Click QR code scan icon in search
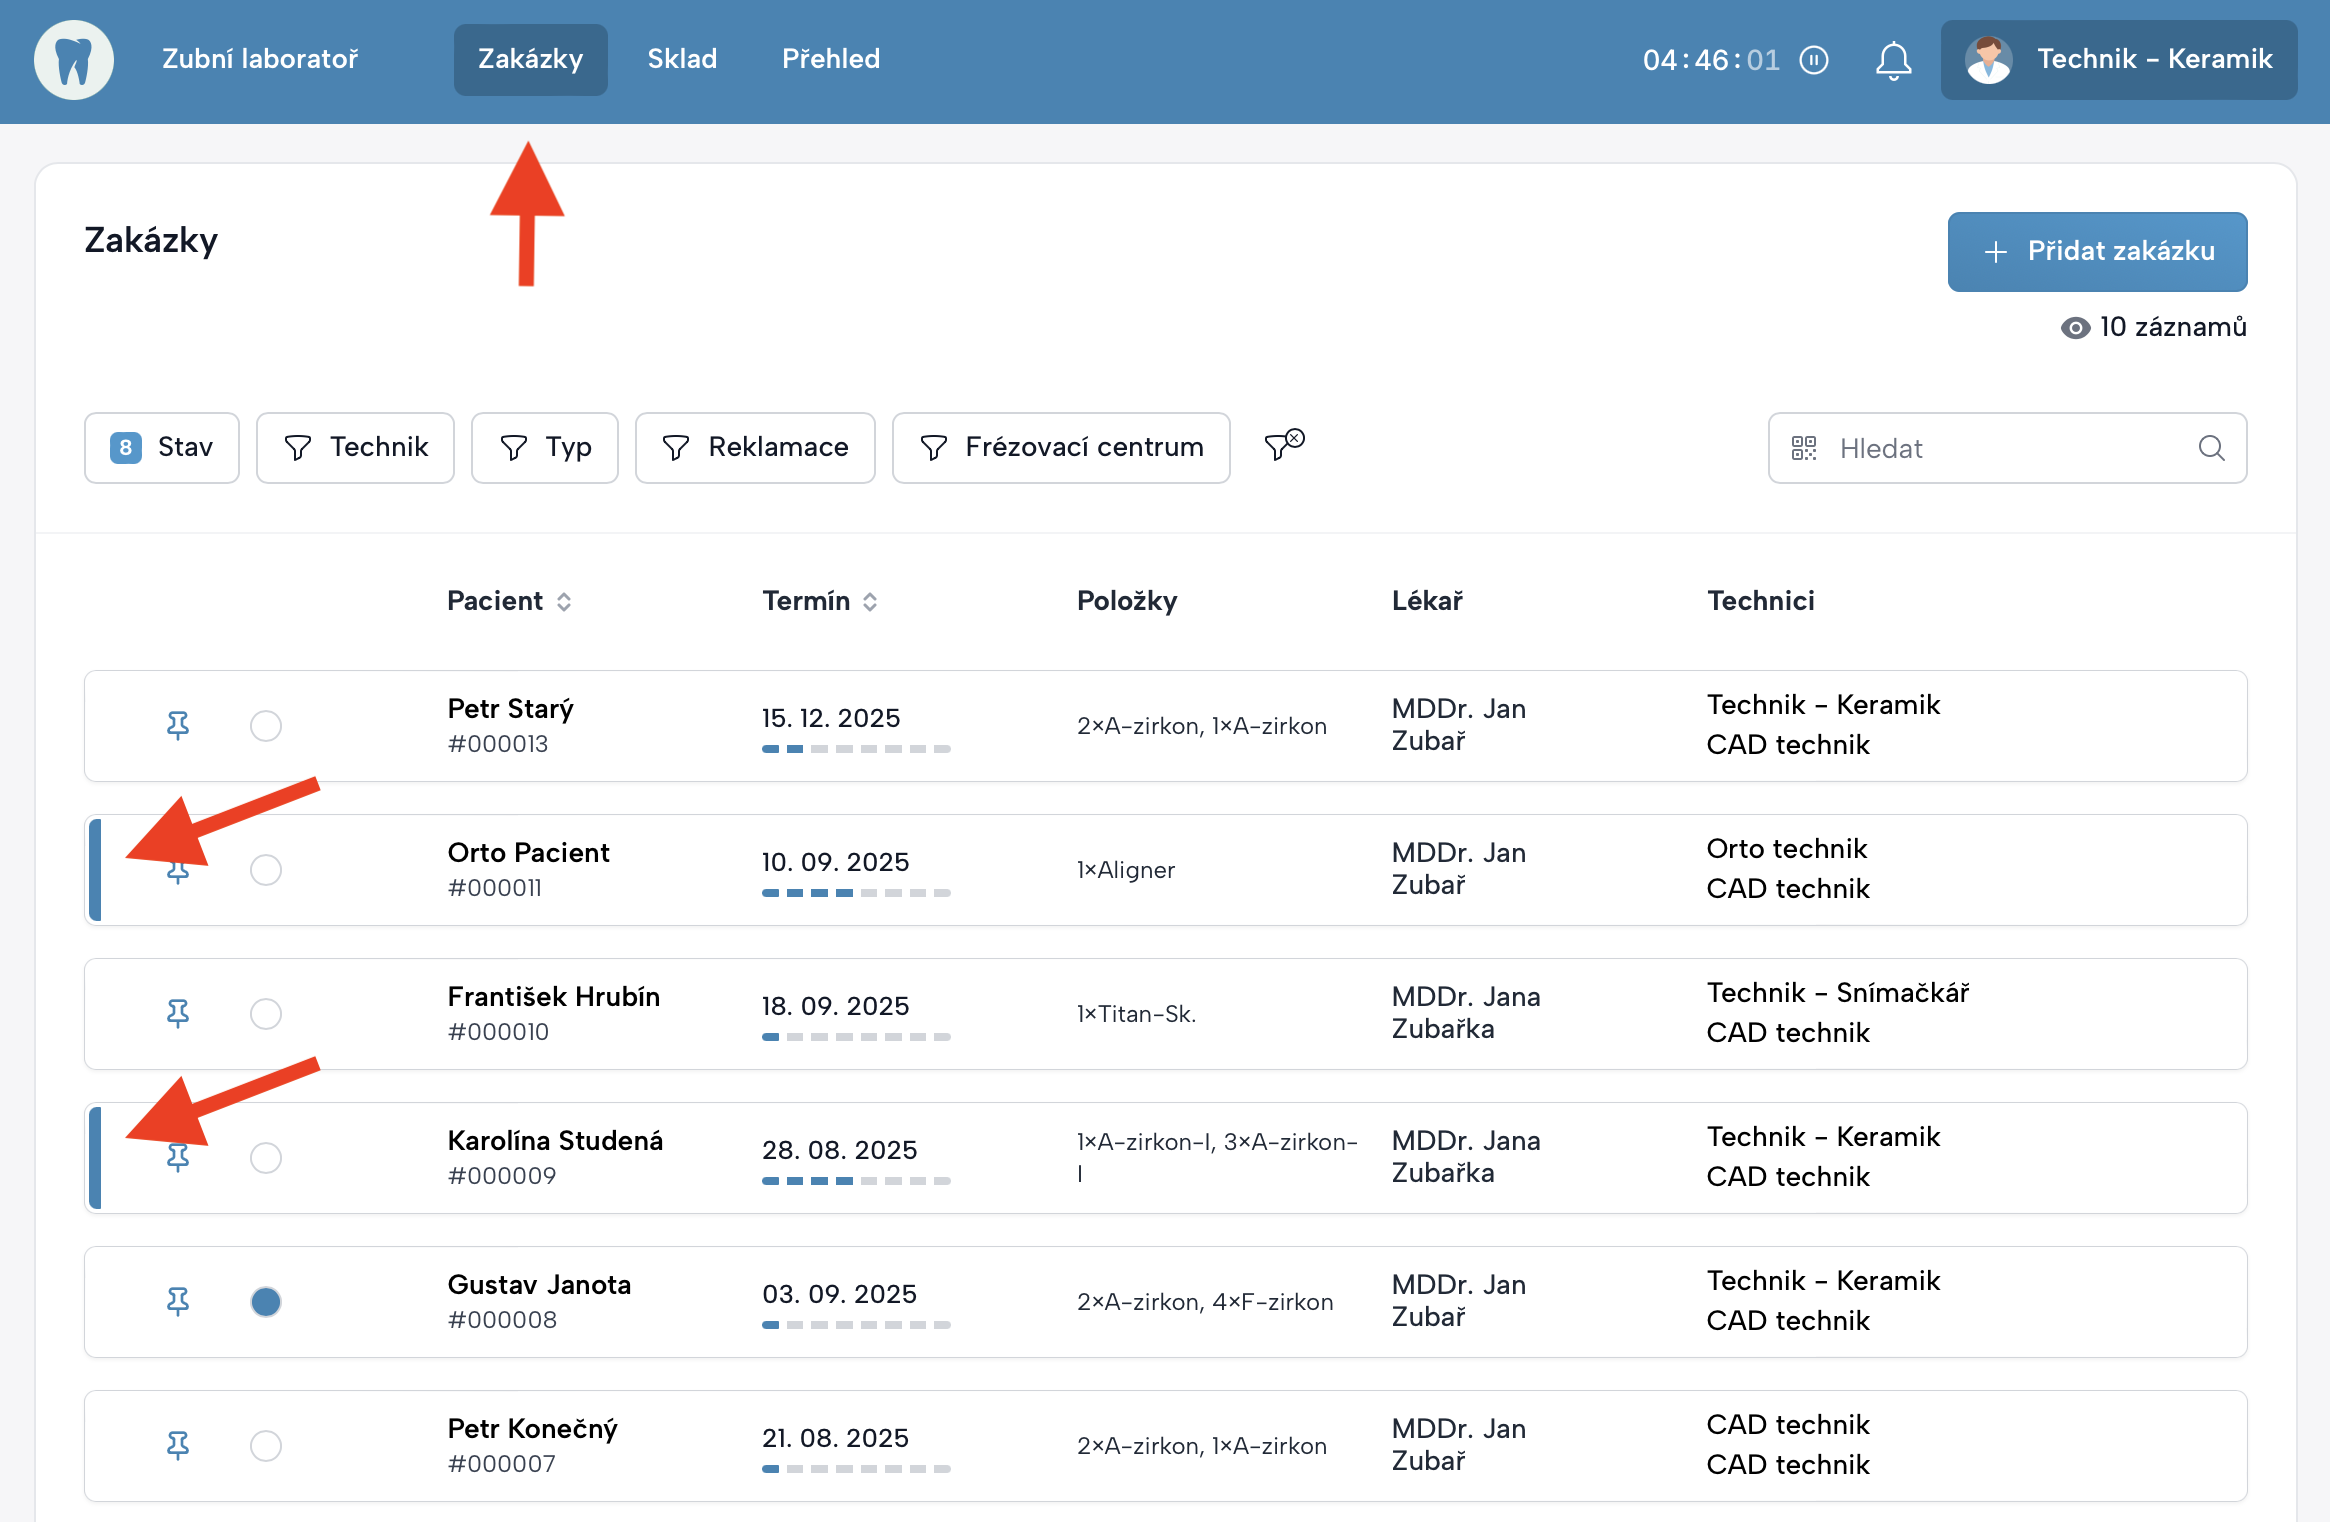The image size is (2330, 1522). (1804, 448)
